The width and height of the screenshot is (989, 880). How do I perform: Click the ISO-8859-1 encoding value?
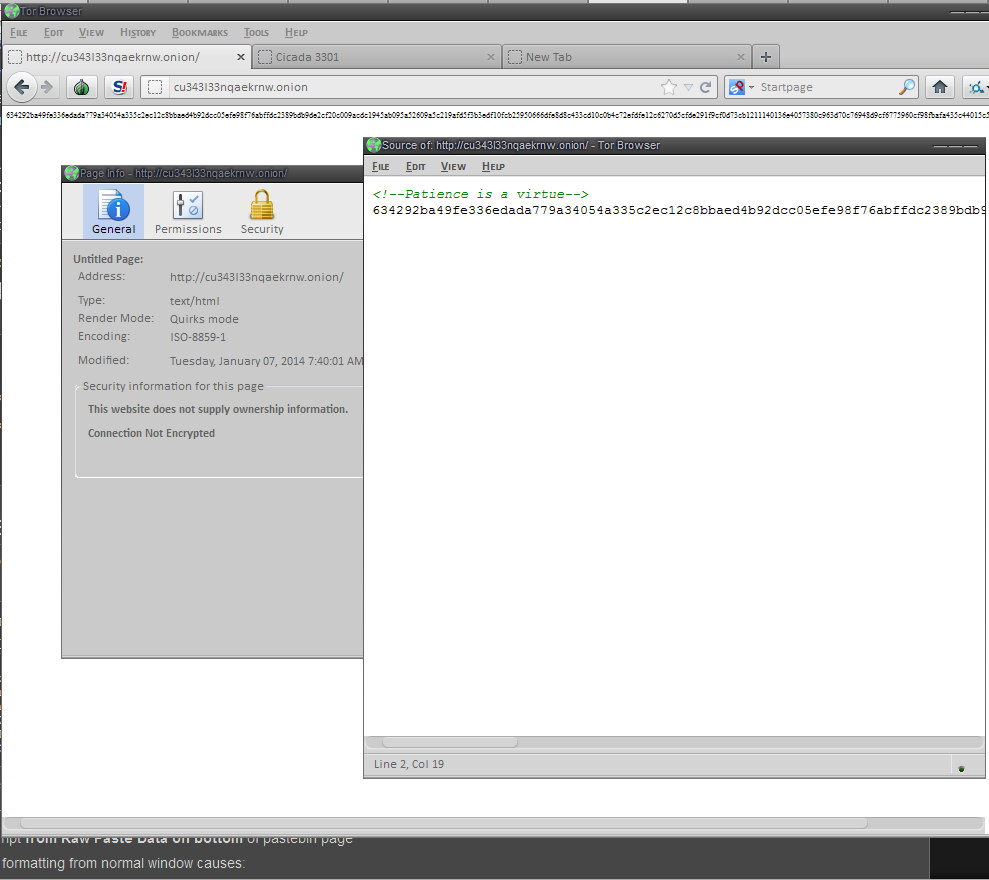click(x=197, y=337)
